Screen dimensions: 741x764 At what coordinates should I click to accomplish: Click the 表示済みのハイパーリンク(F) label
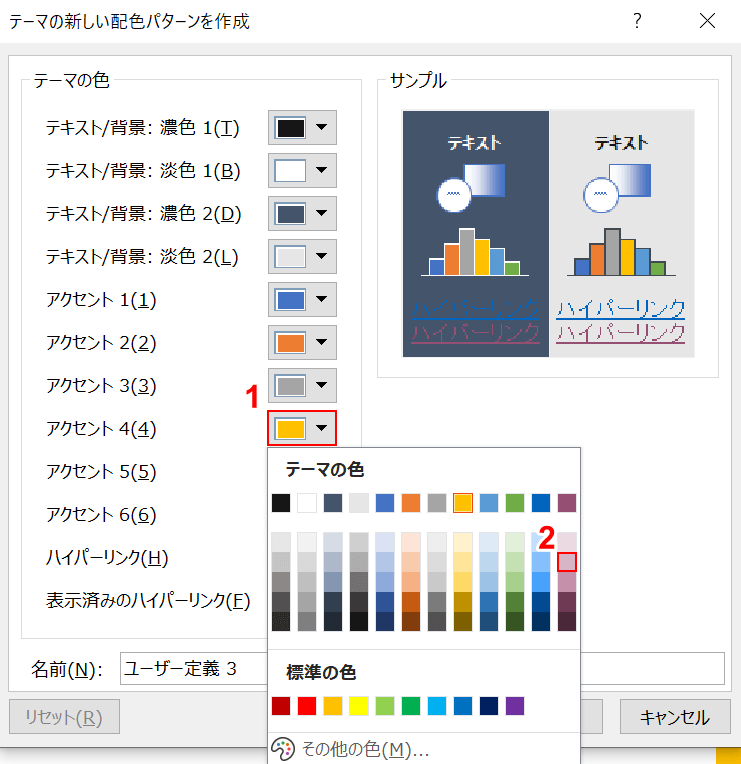[148, 600]
